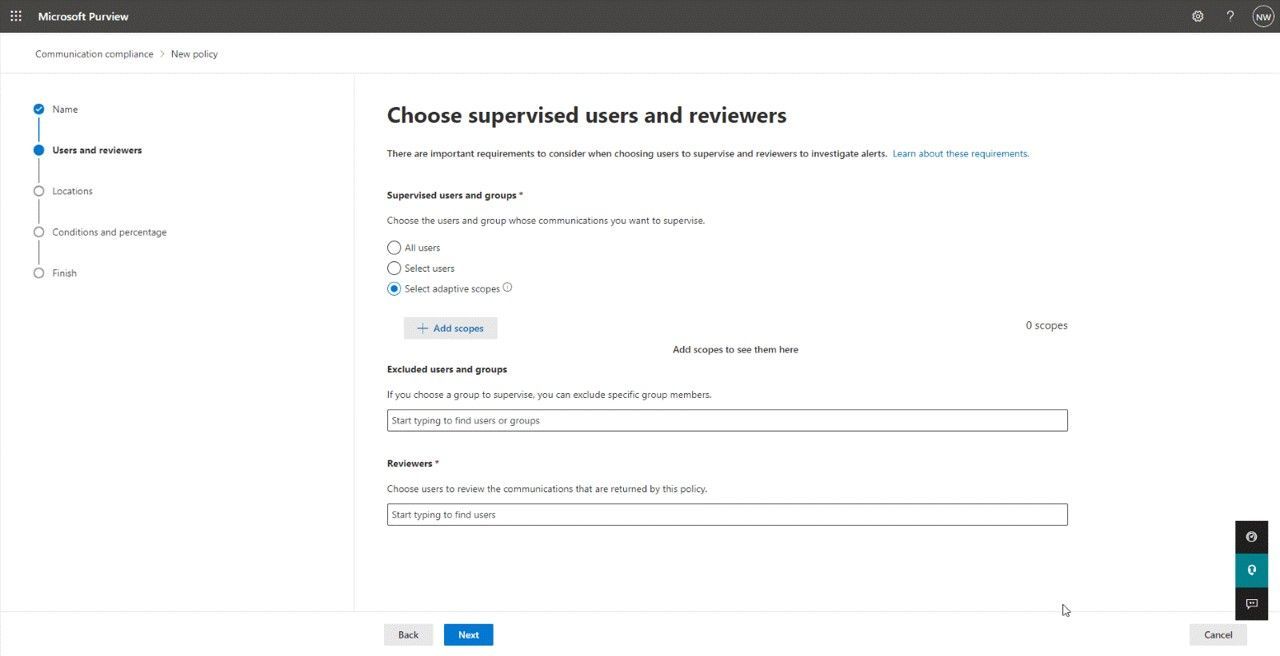Screen dimensions: 1280x656
Task: Open the Settings gear
Action: pyautogui.click(x=1198, y=16)
